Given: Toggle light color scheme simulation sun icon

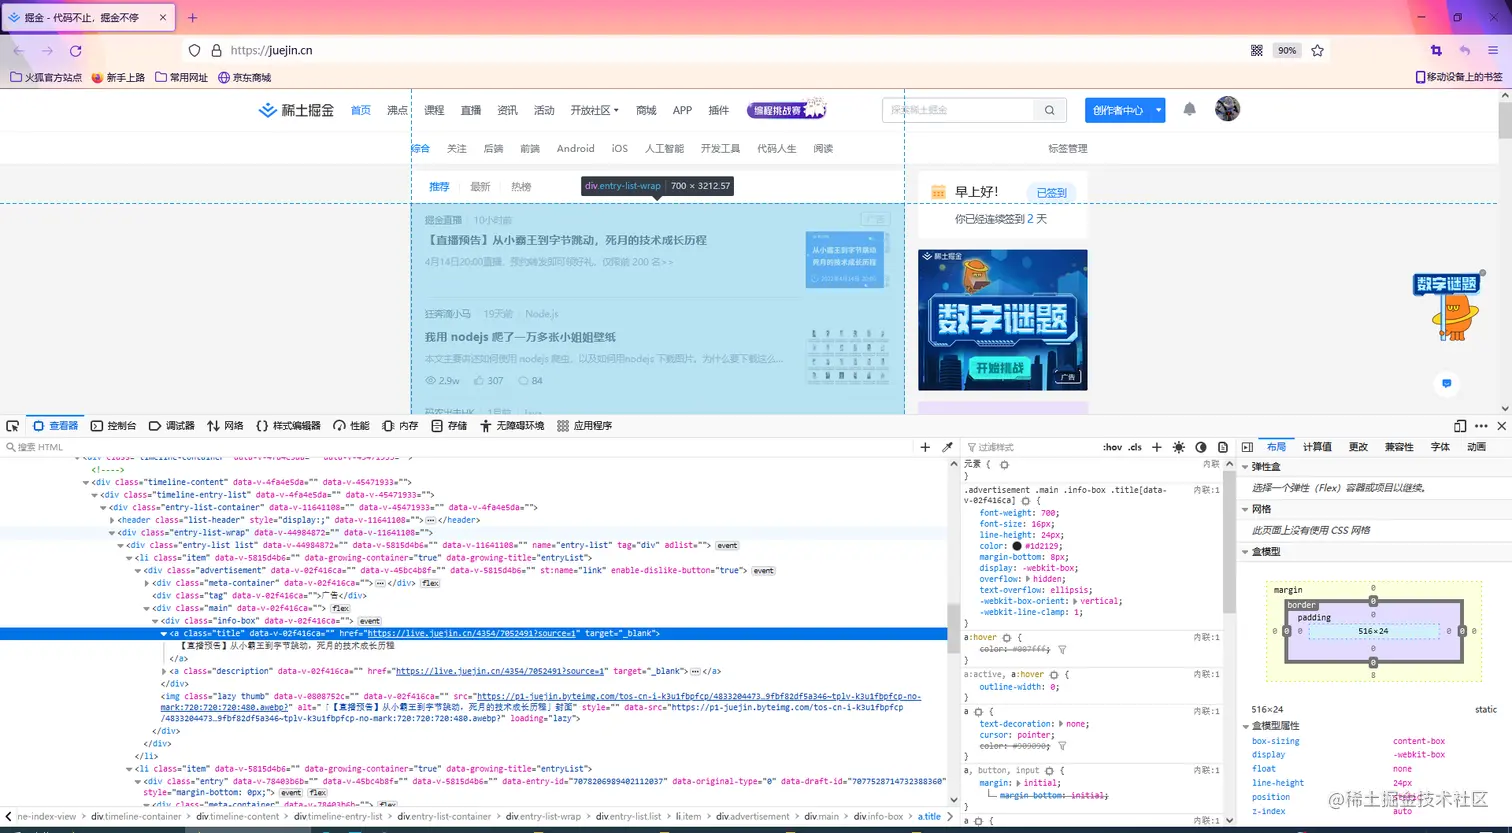Looking at the screenshot, I should coord(1179,447).
